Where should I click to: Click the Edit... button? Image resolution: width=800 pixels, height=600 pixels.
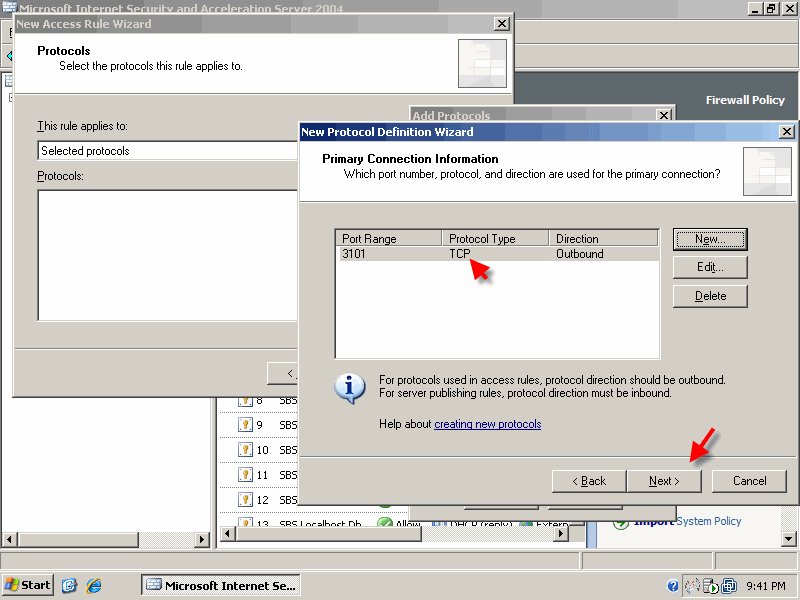[710, 267]
